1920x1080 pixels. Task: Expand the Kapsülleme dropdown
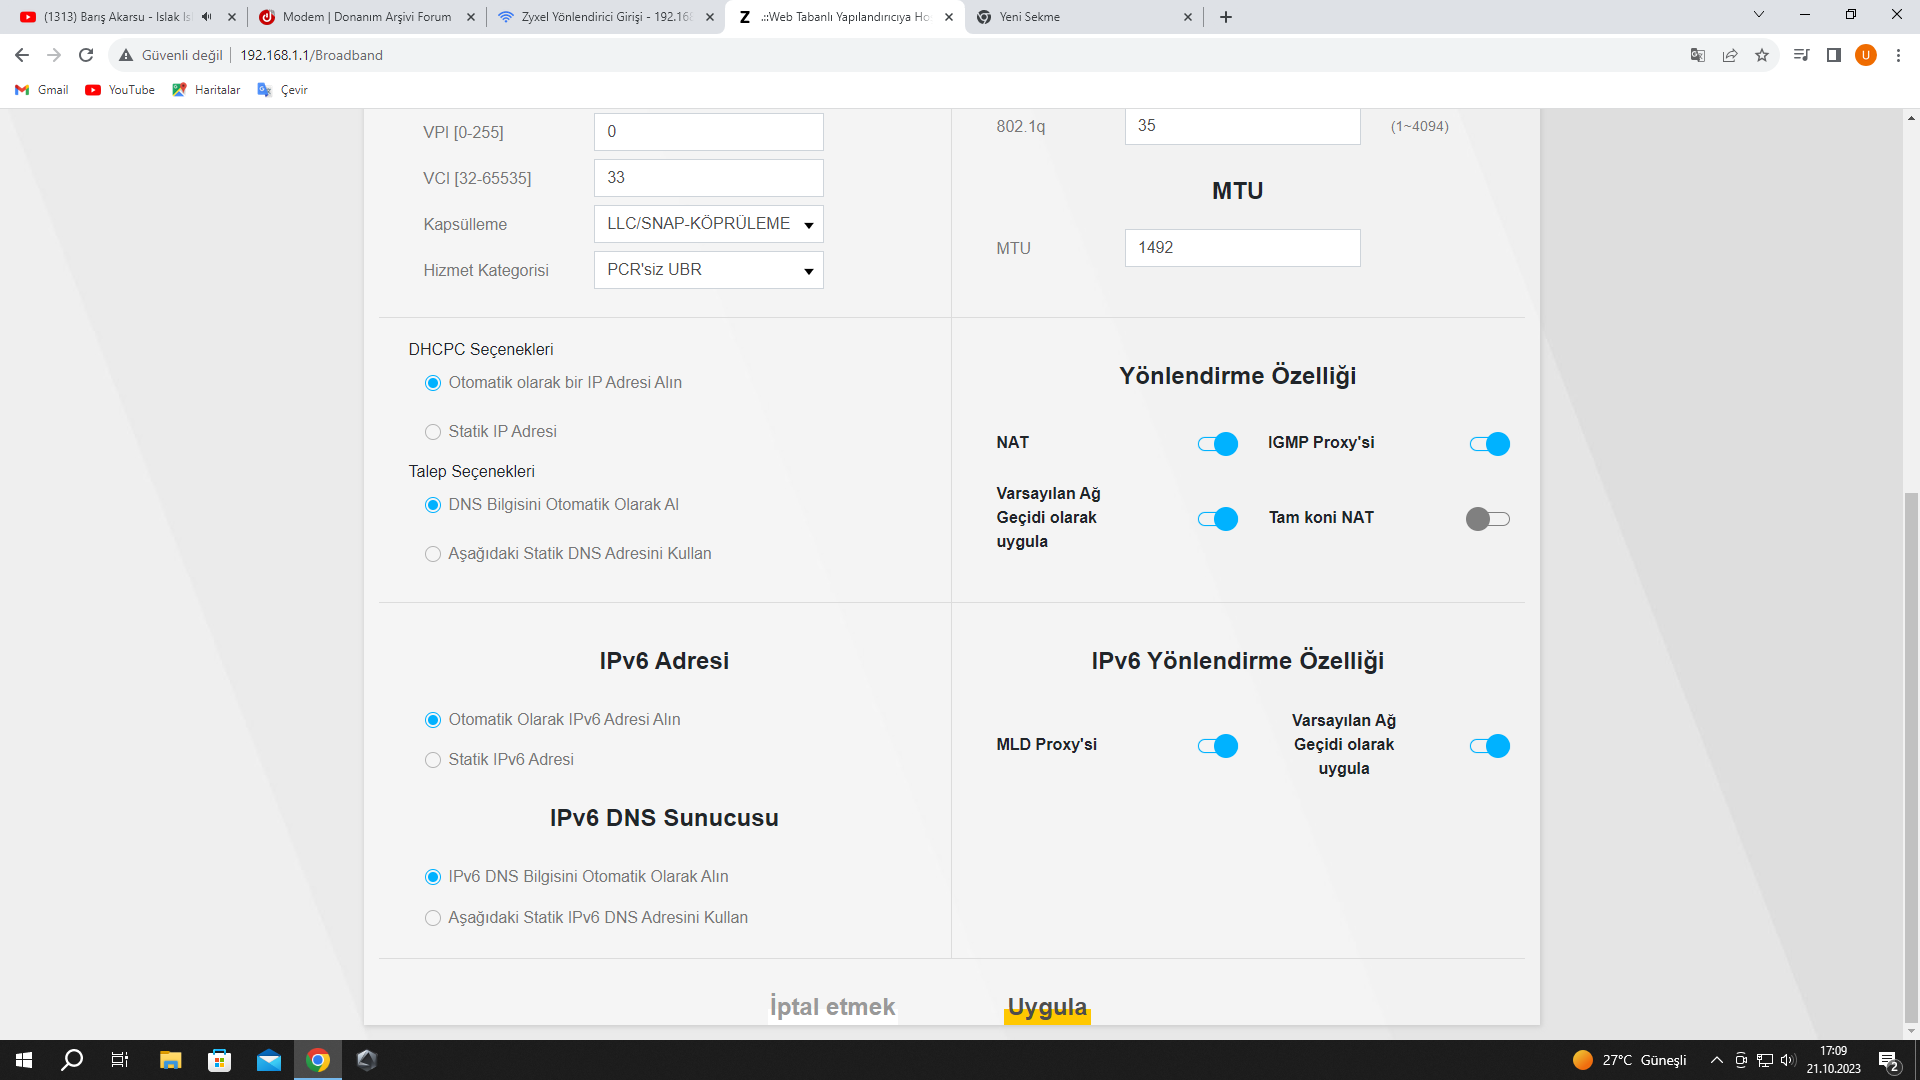[x=708, y=224]
